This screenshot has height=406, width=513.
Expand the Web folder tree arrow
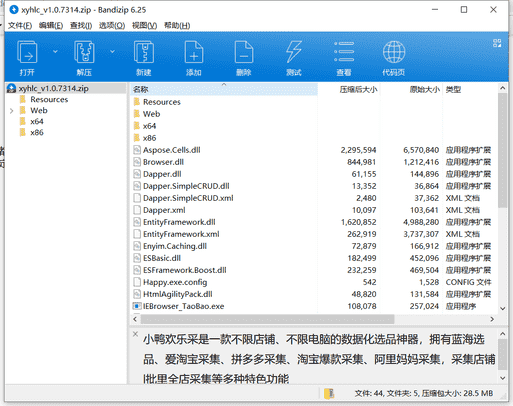12,111
